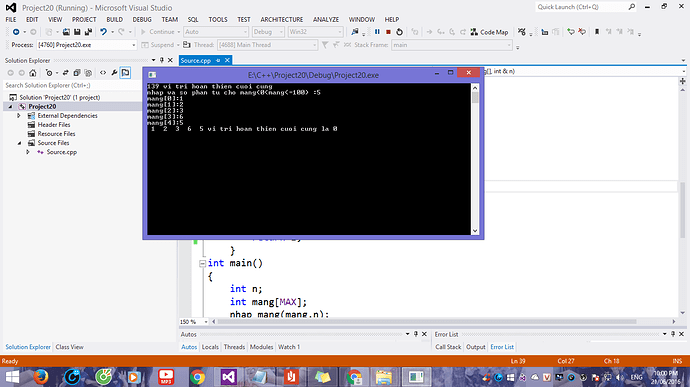The image size is (690, 387).
Task: Click the Break All pause debugging icon
Action: click(x=377, y=32)
